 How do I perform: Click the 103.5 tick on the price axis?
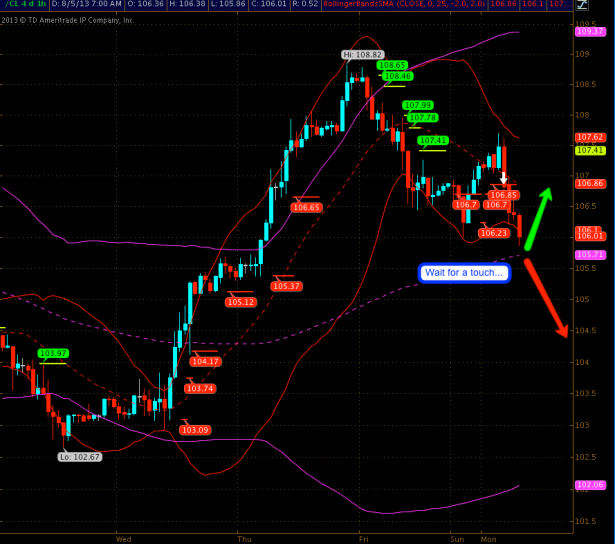coord(585,393)
